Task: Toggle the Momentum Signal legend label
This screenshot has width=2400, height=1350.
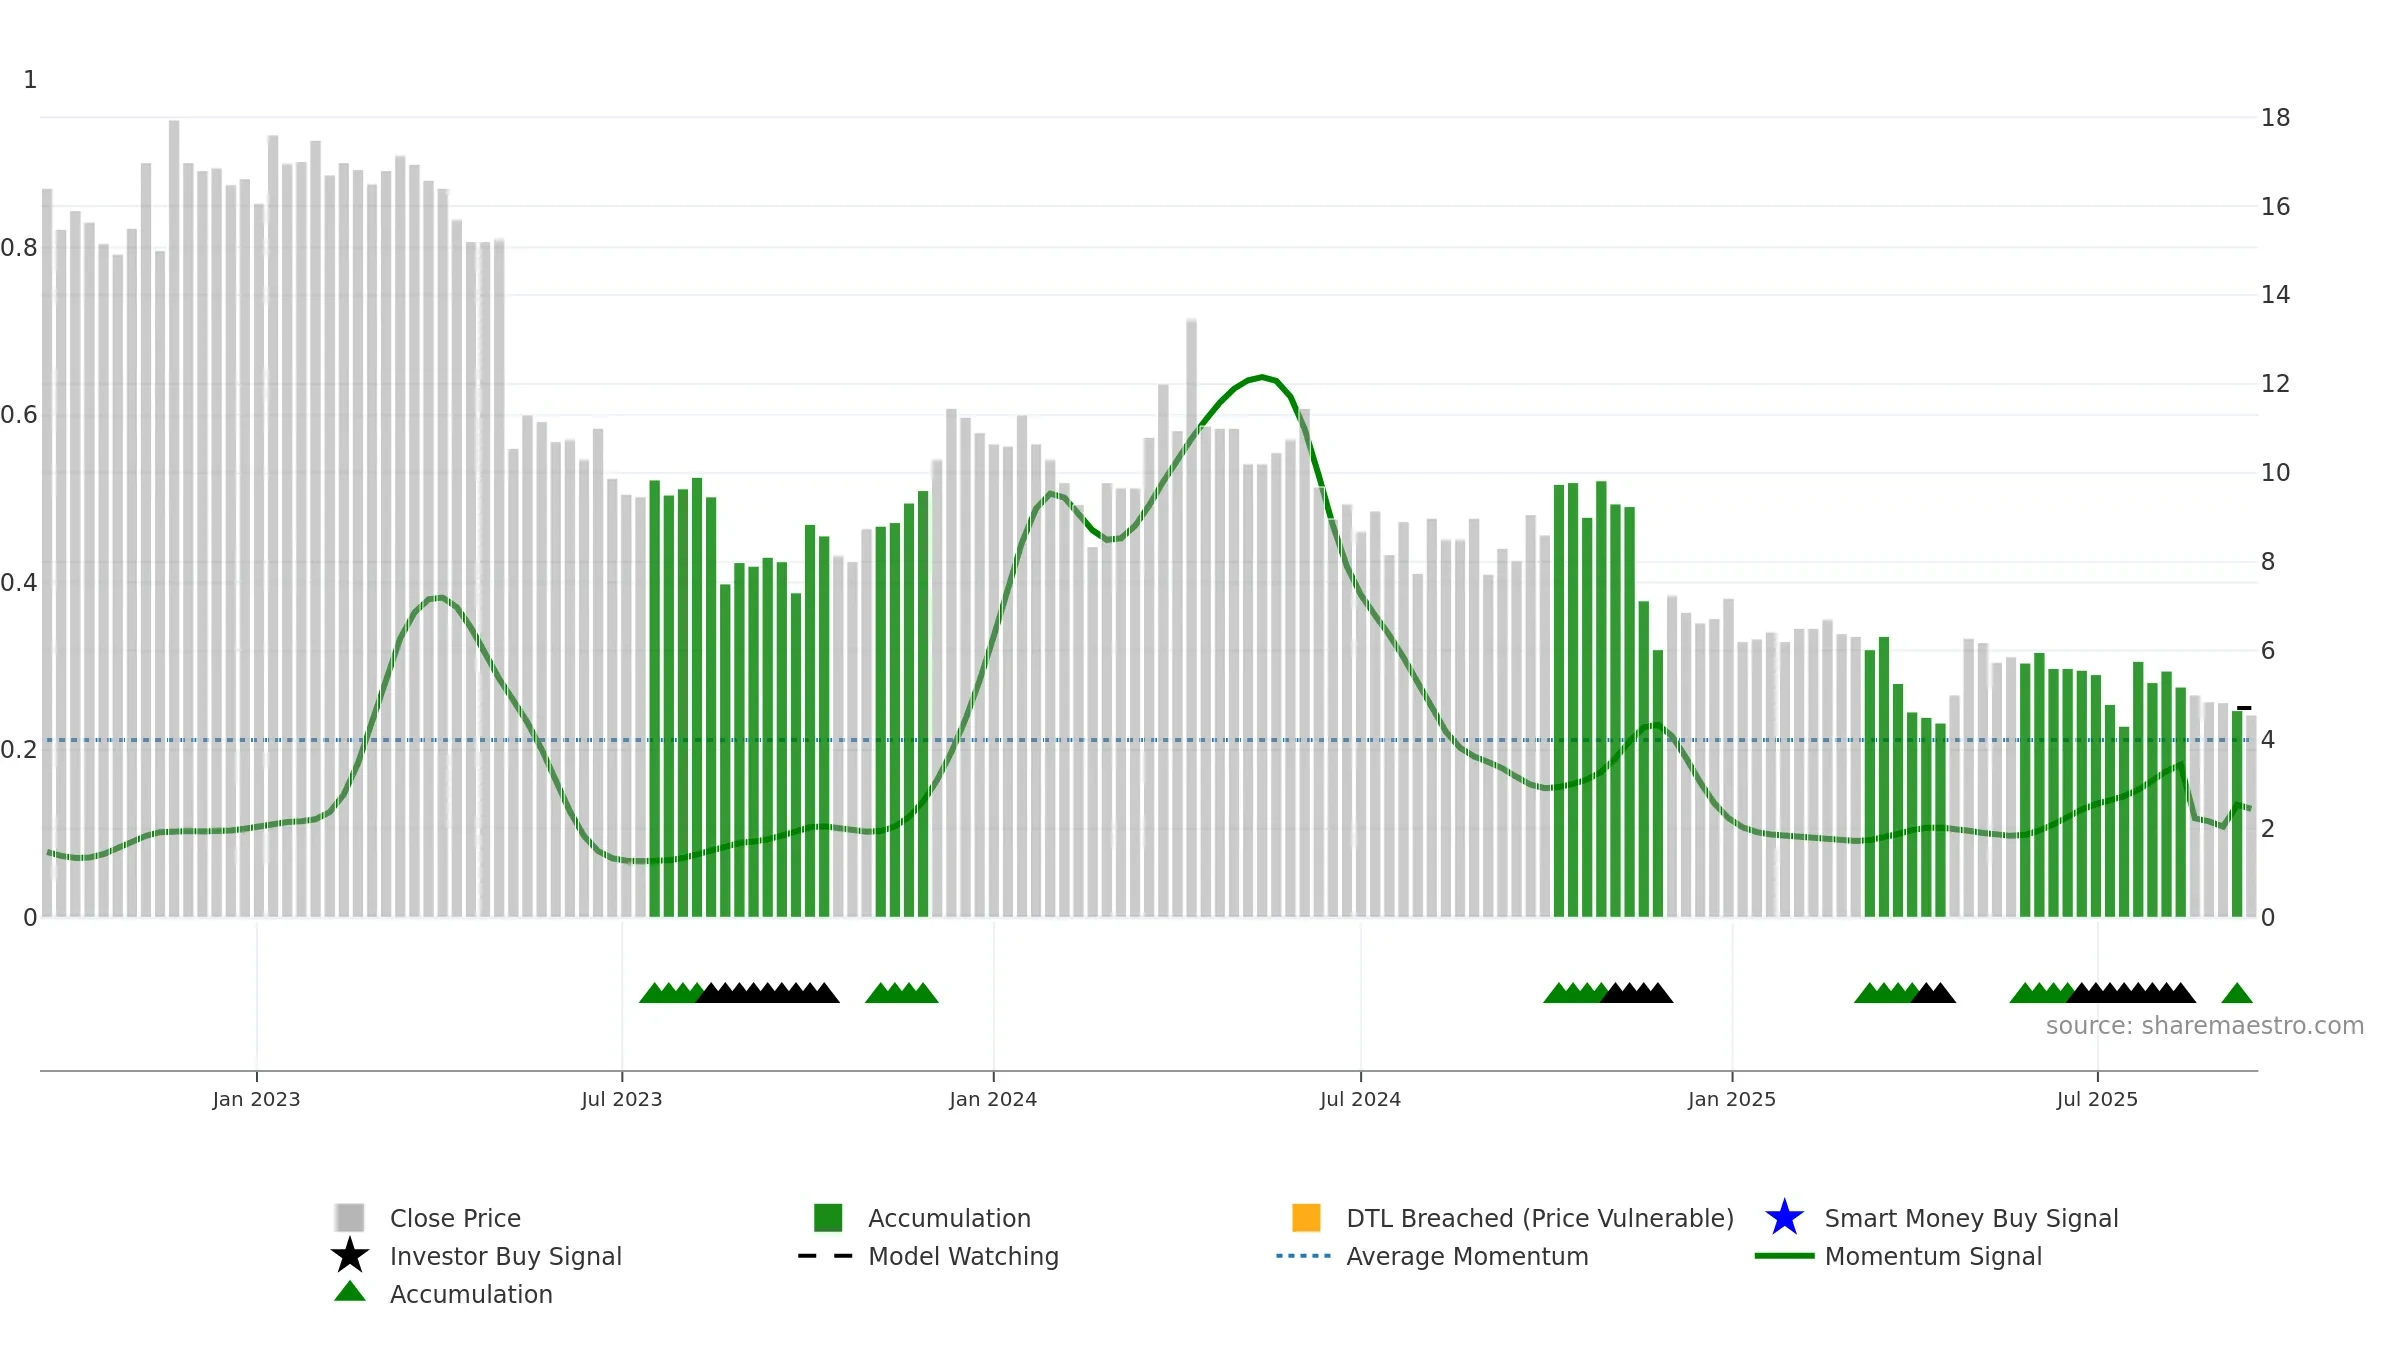Action: tap(1933, 1256)
